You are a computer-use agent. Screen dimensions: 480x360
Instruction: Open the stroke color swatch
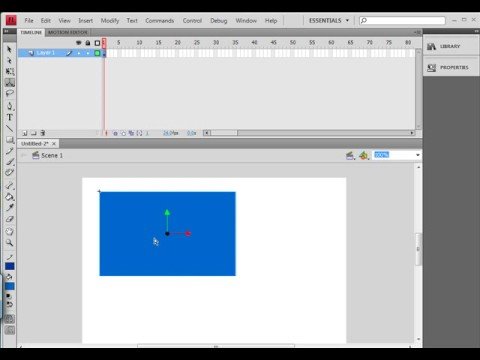[10, 266]
